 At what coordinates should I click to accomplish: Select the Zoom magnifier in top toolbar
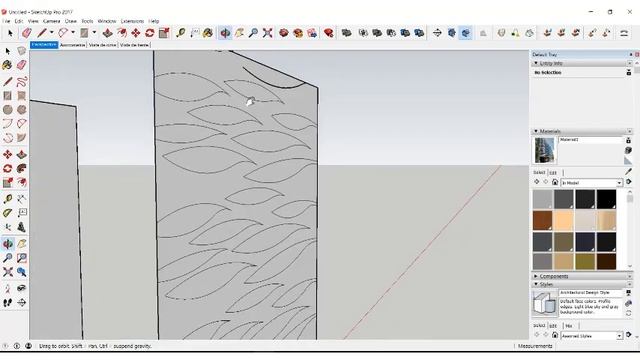tap(253, 33)
